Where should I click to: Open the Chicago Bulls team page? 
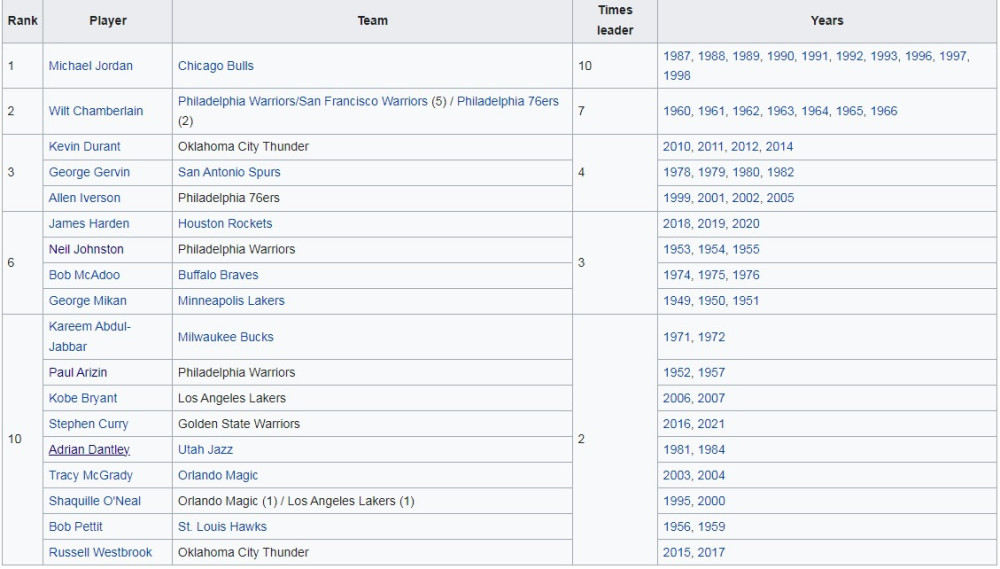click(215, 66)
